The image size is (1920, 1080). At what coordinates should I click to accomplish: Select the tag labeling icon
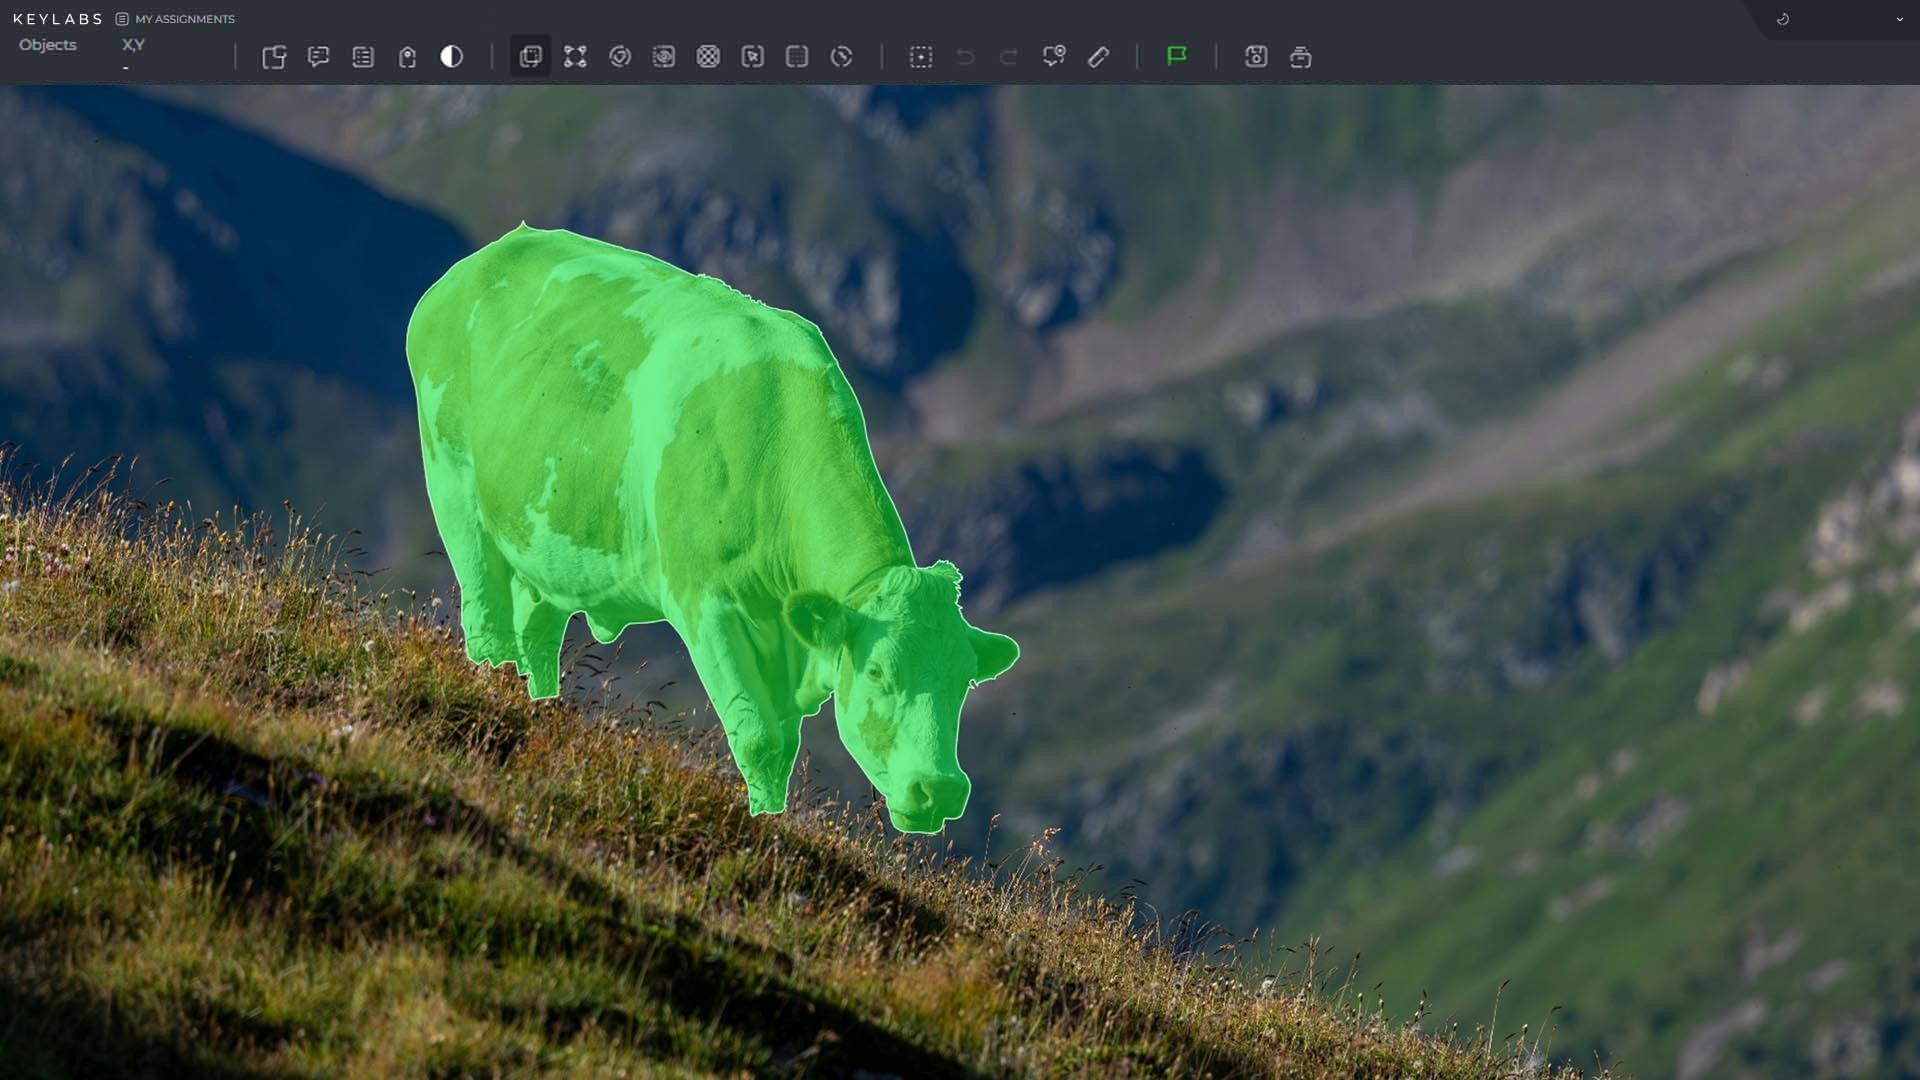pos(407,57)
